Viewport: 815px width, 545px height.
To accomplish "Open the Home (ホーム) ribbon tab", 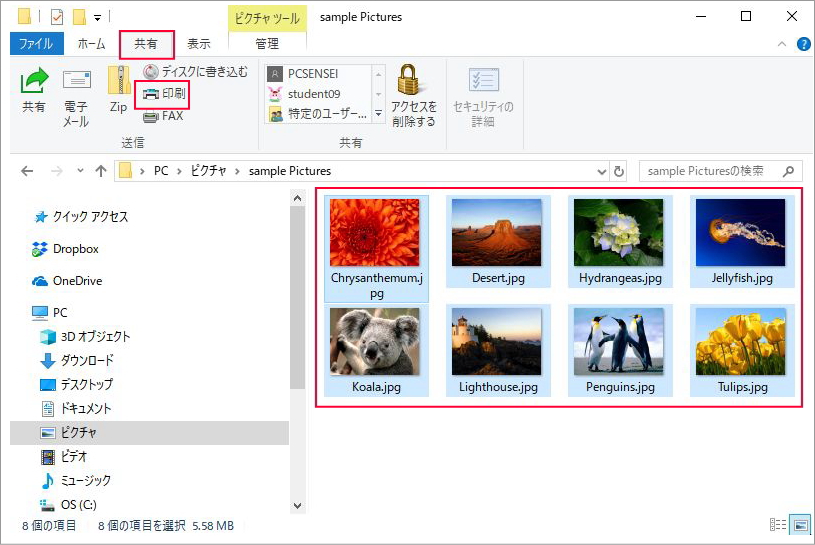I will (91, 44).
